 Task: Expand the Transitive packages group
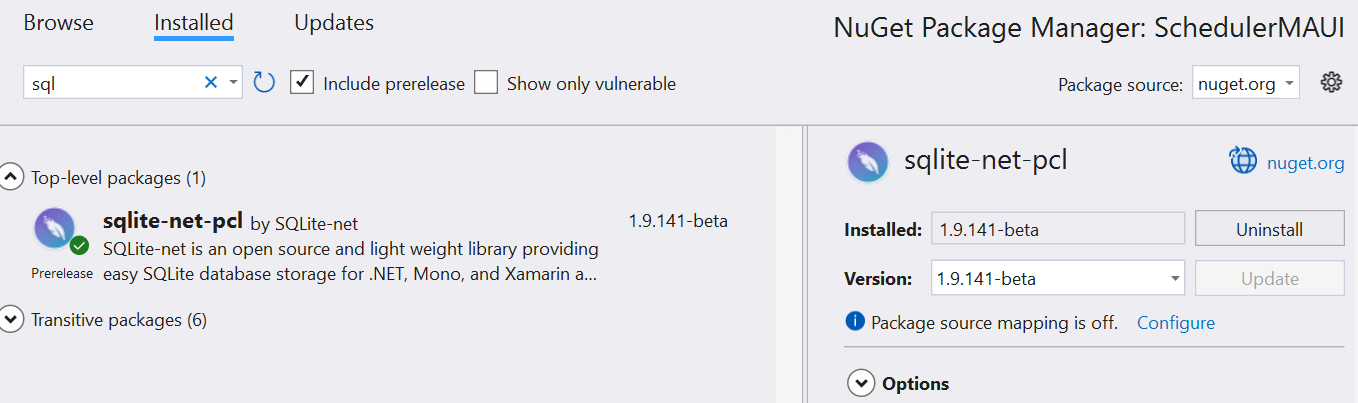pyautogui.click(x=12, y=320)
